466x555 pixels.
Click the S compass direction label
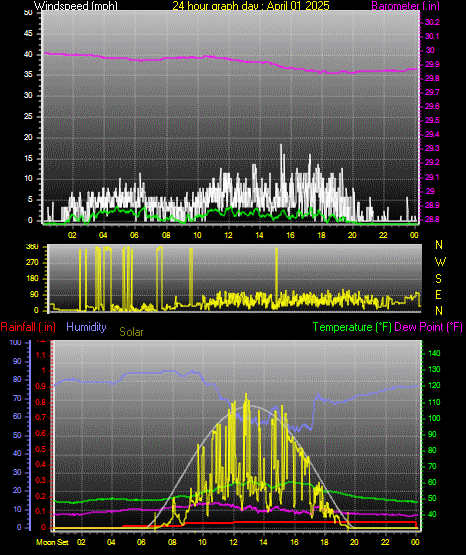(x=438, y=279)
